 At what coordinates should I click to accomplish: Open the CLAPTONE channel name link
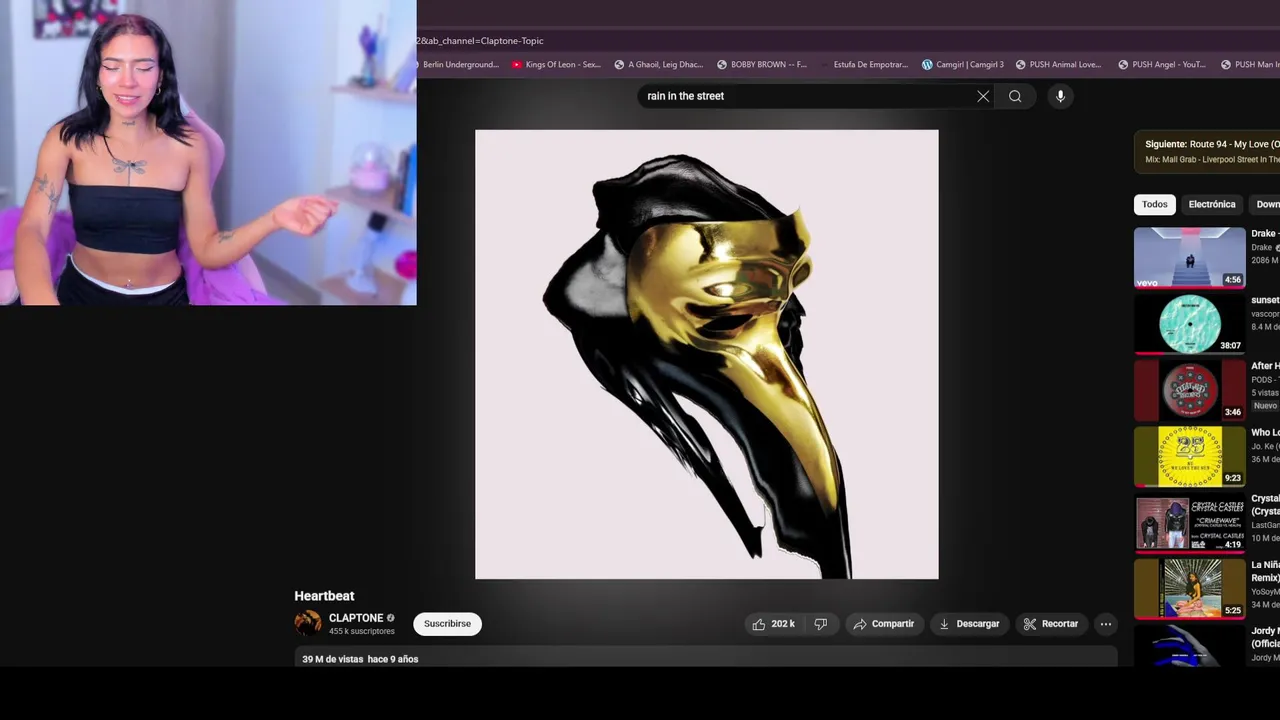356,618
